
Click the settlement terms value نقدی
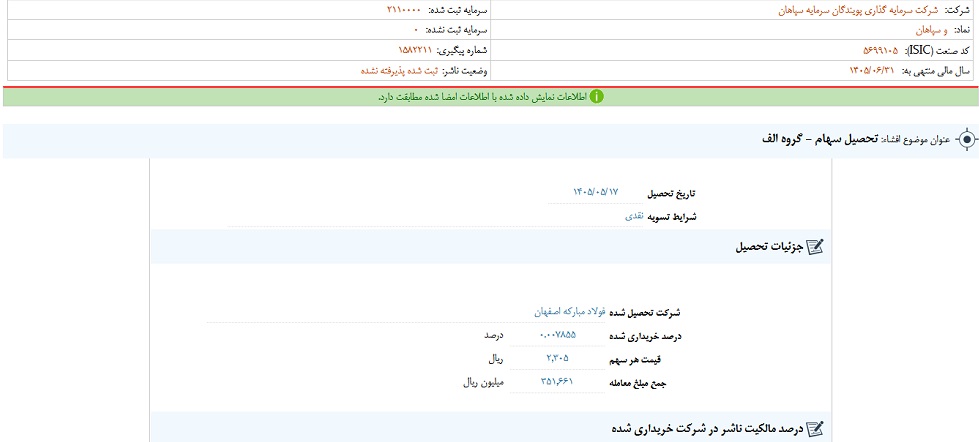pyautogui.click(x=633, y=216)
